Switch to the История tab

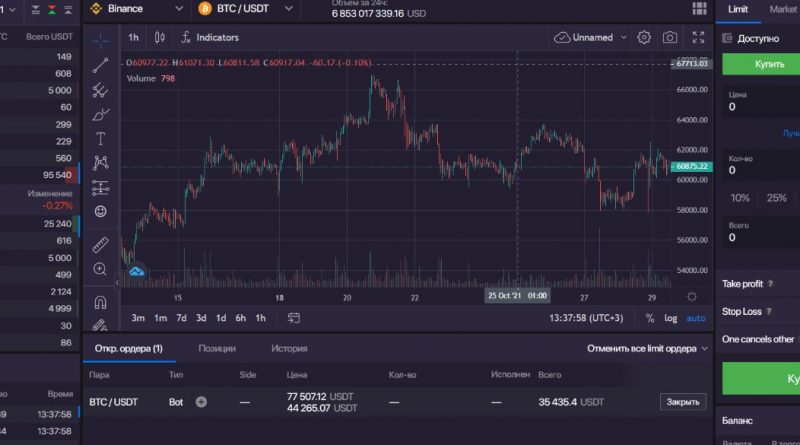pyautogui.click(x=289, y=348)
